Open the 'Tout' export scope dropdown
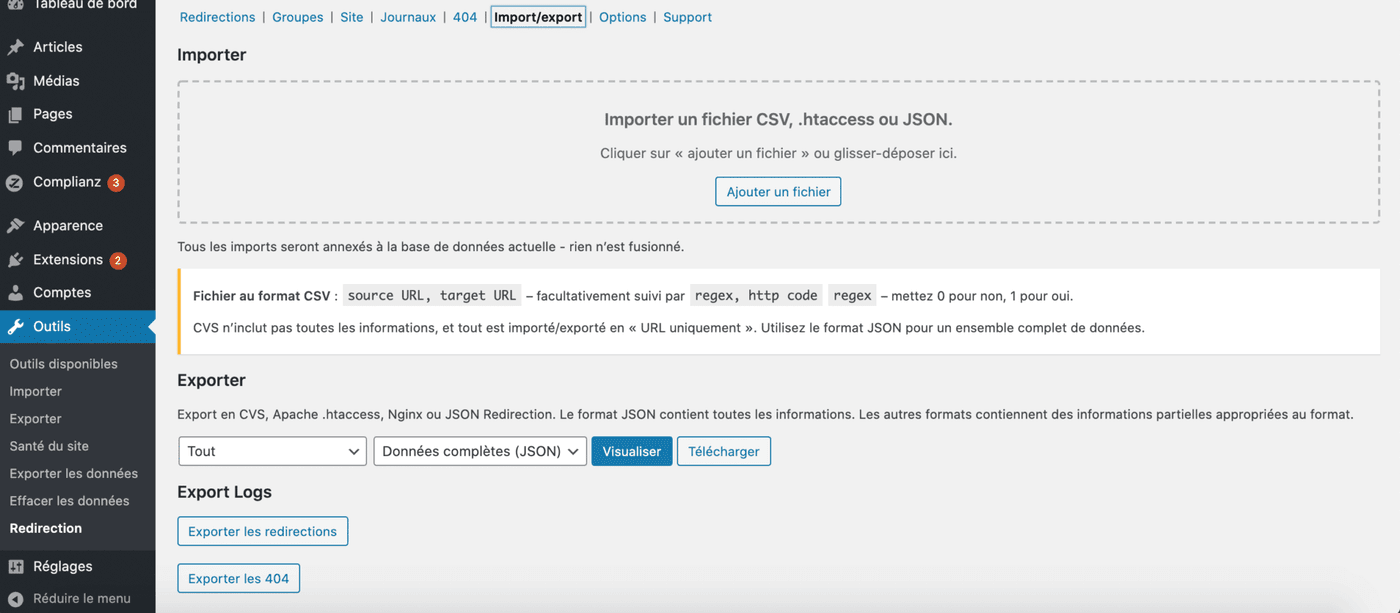1400x613 pixels. pos(272,451)
